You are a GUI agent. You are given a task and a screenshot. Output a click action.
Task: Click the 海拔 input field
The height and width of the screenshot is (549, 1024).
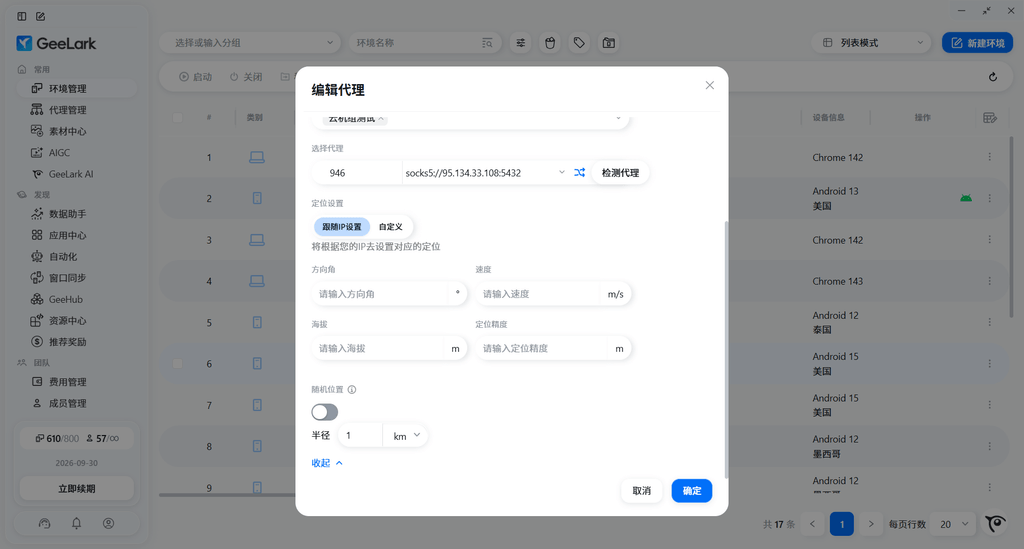click(389, 349)
